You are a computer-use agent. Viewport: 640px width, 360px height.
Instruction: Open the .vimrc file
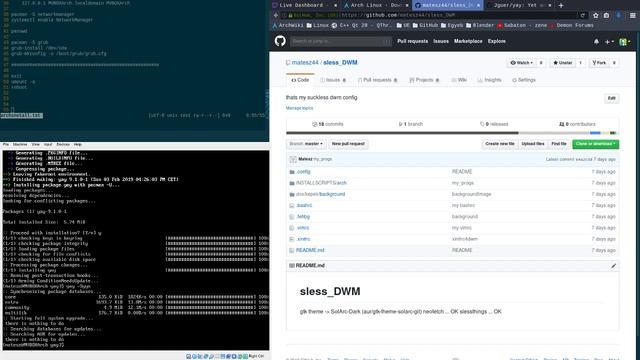tap(302, 228)
